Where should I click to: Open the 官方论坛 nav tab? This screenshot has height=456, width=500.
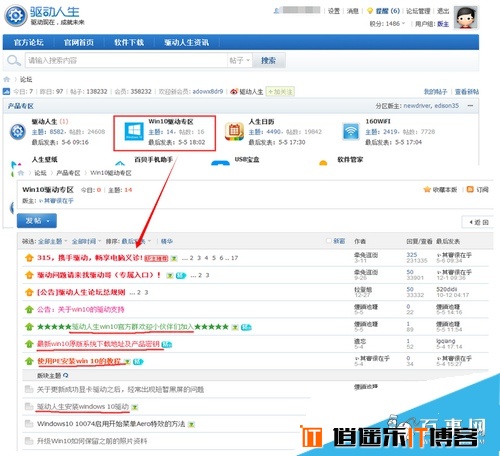click(x=28, y=42)
